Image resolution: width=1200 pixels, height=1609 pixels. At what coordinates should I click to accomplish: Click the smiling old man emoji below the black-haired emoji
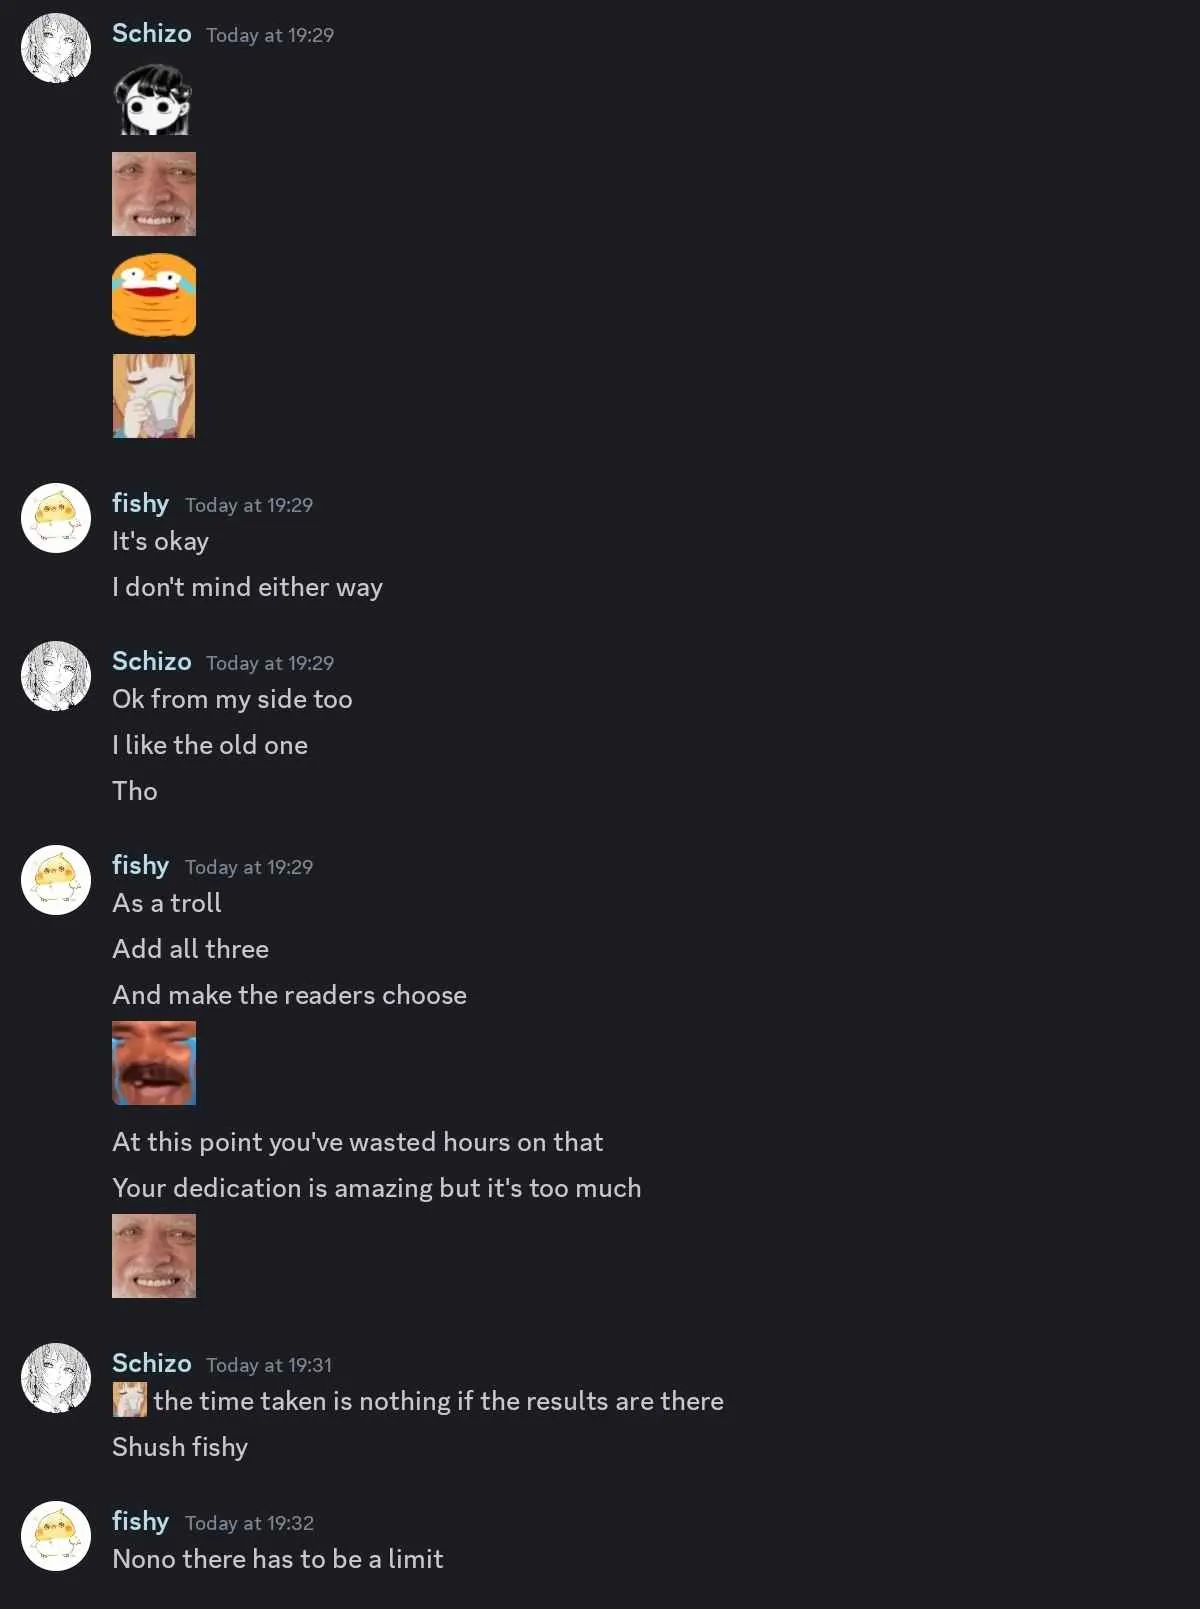[x=154, y=194]
